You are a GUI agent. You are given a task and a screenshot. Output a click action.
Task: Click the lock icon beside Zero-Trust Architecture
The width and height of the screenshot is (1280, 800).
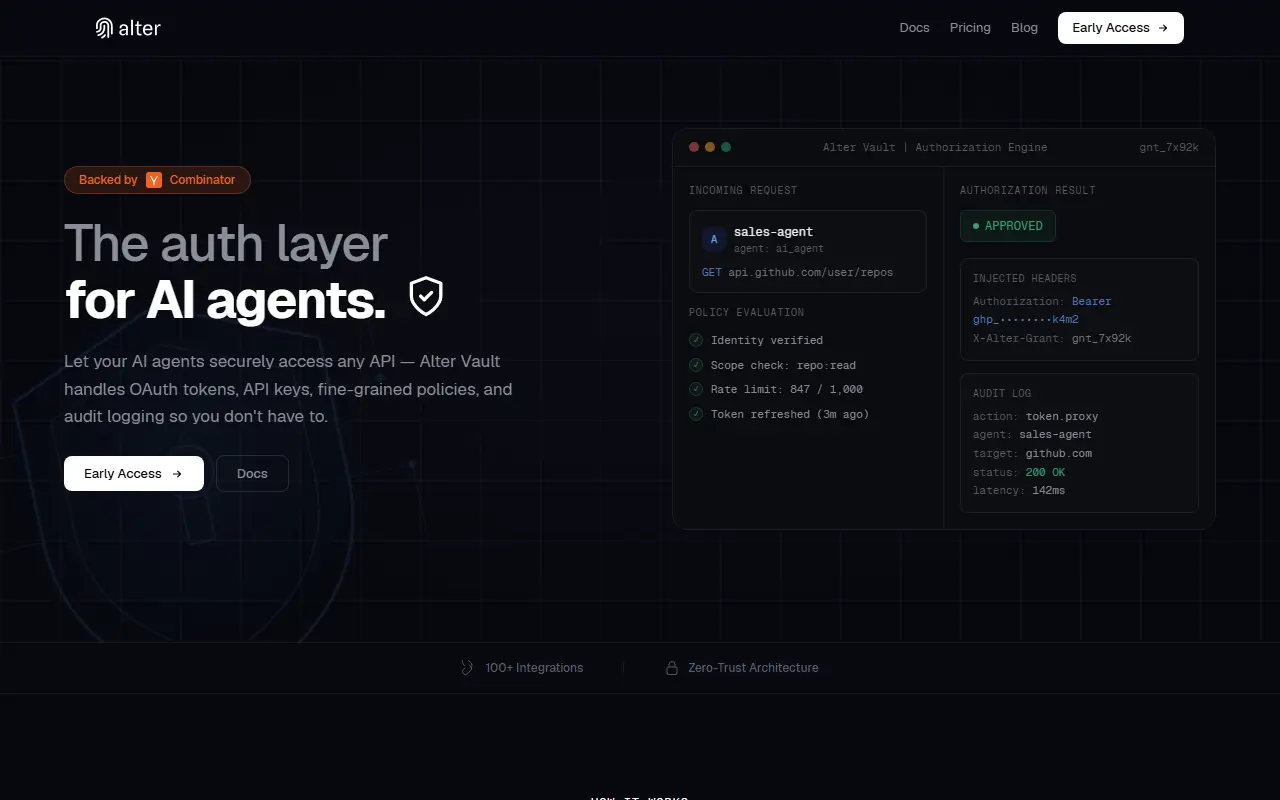point(672,668)
